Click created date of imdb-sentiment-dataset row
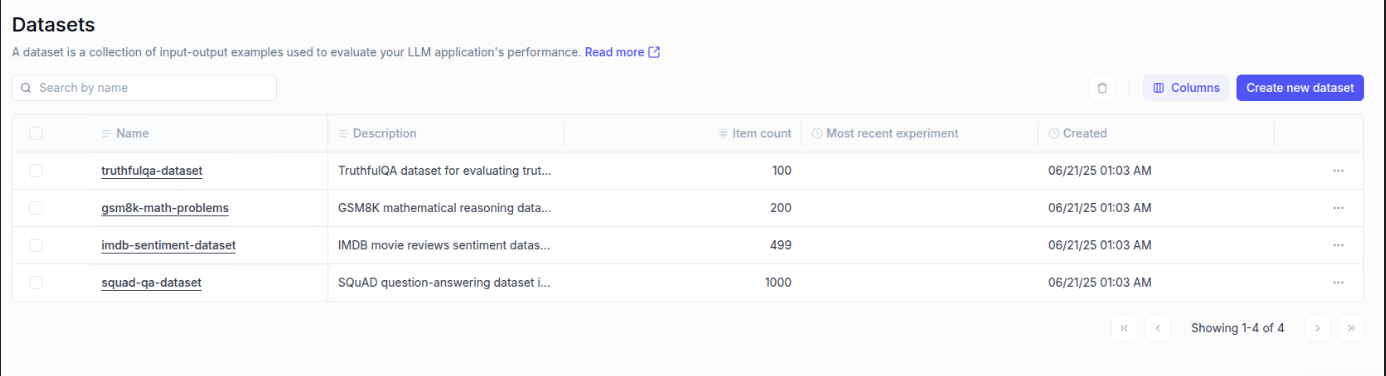Screen dimensions: 1386x376 (1100, 245)
